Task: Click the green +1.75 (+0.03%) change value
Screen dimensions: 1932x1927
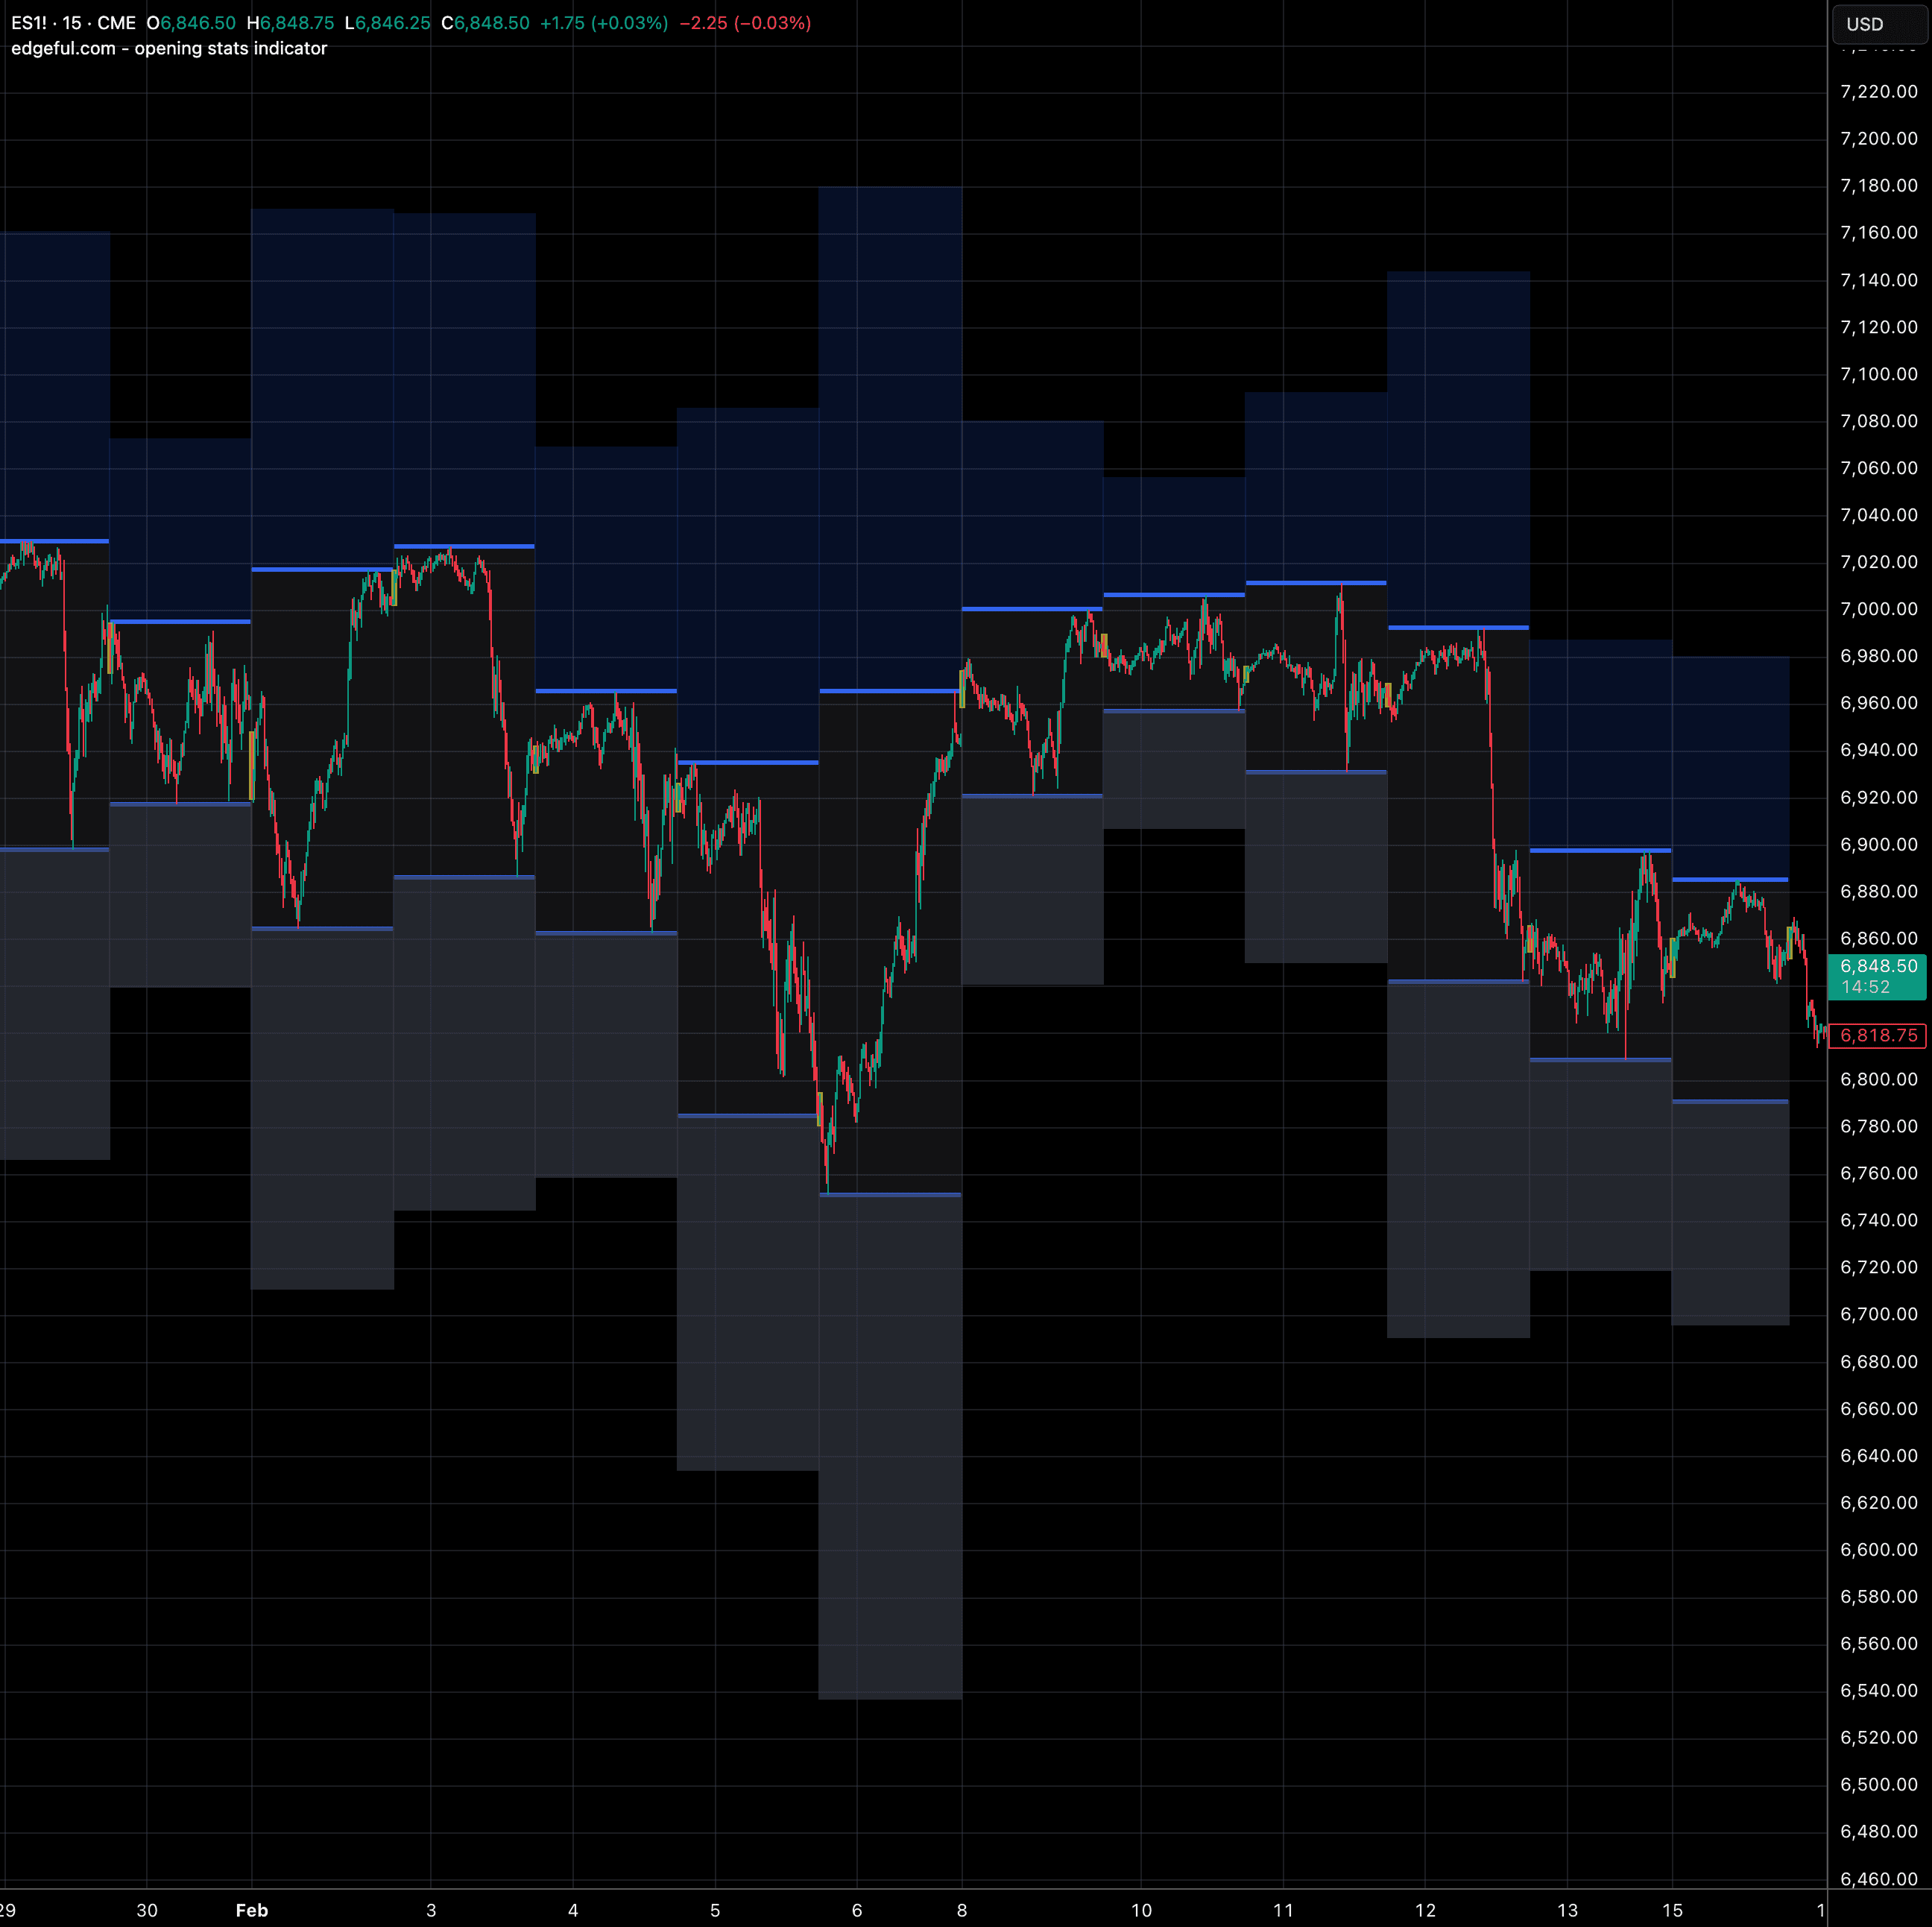Action: tap(604, 23)
